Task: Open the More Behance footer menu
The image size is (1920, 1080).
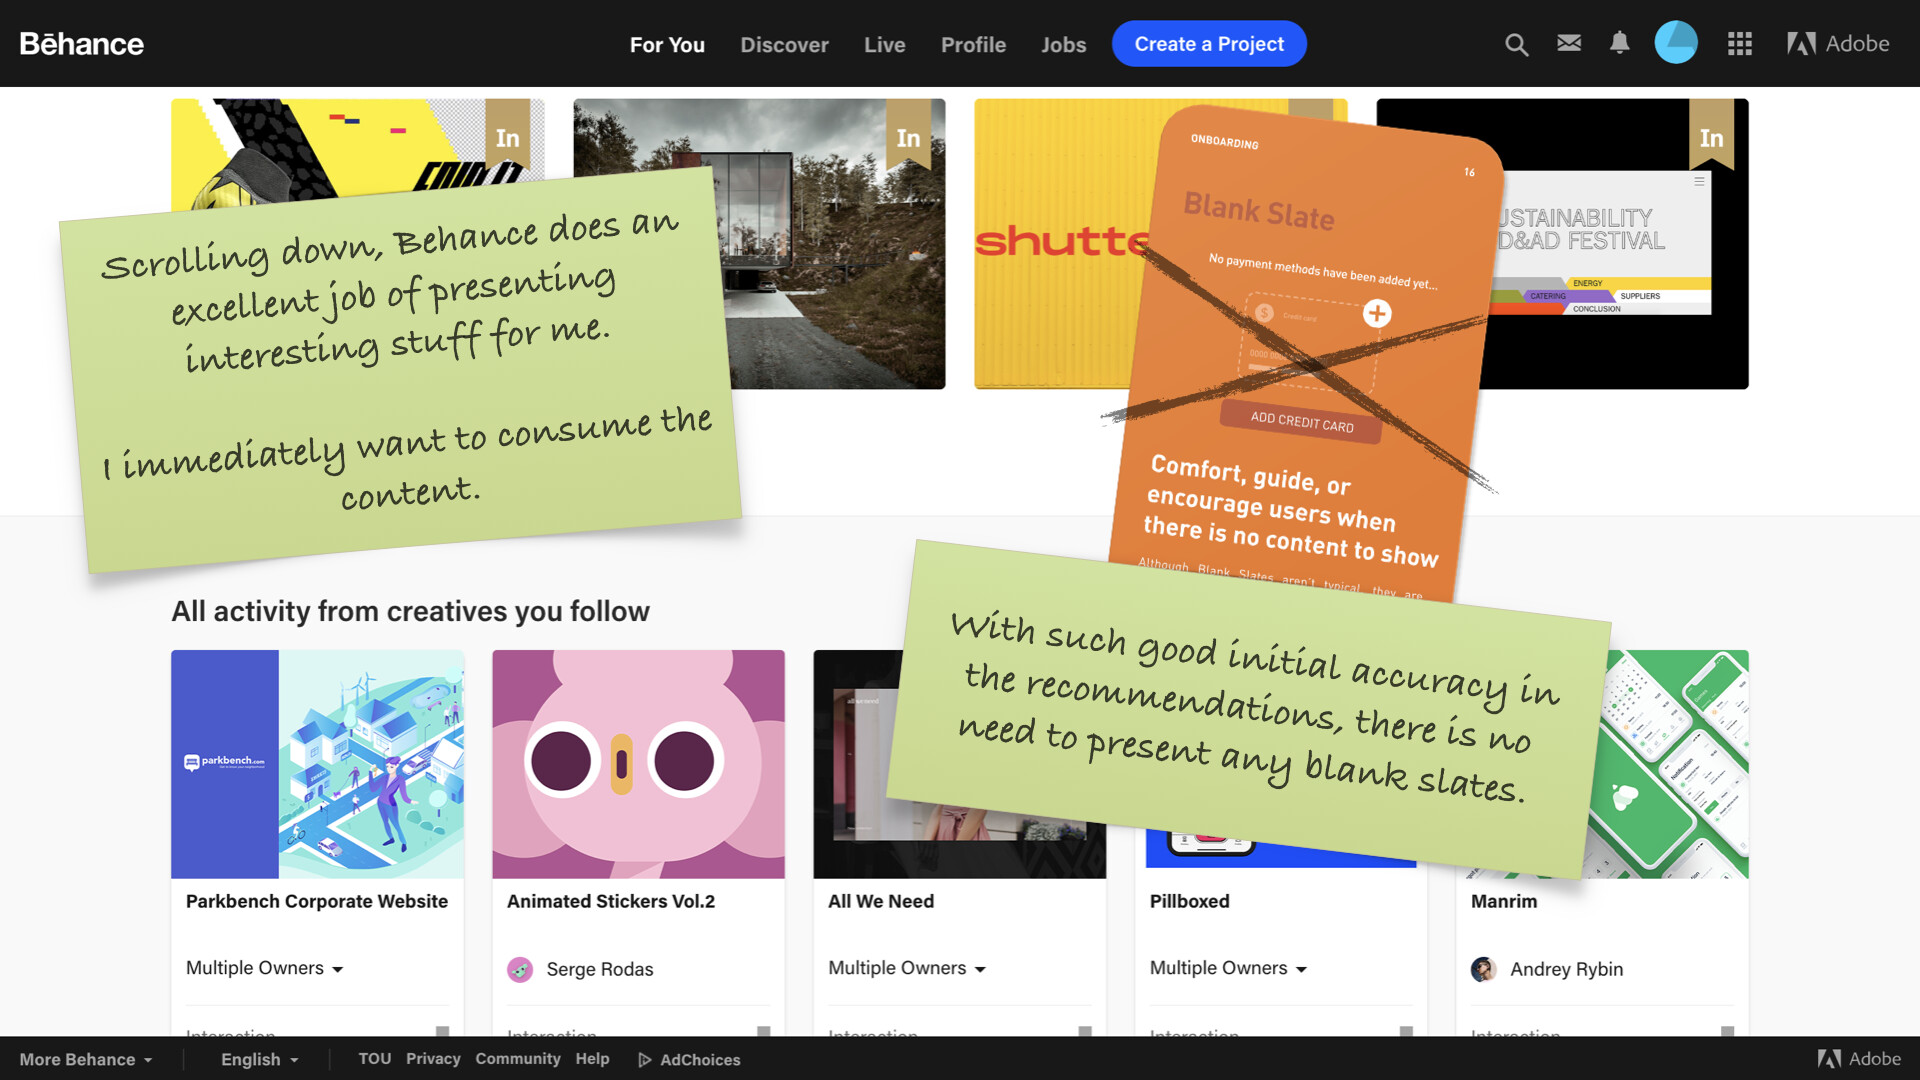Action: click(86, 1059)
